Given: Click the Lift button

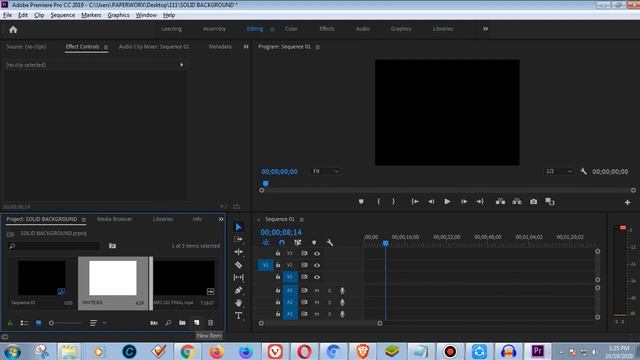Looking at the screenshot, I should click(x=500, y=202).
